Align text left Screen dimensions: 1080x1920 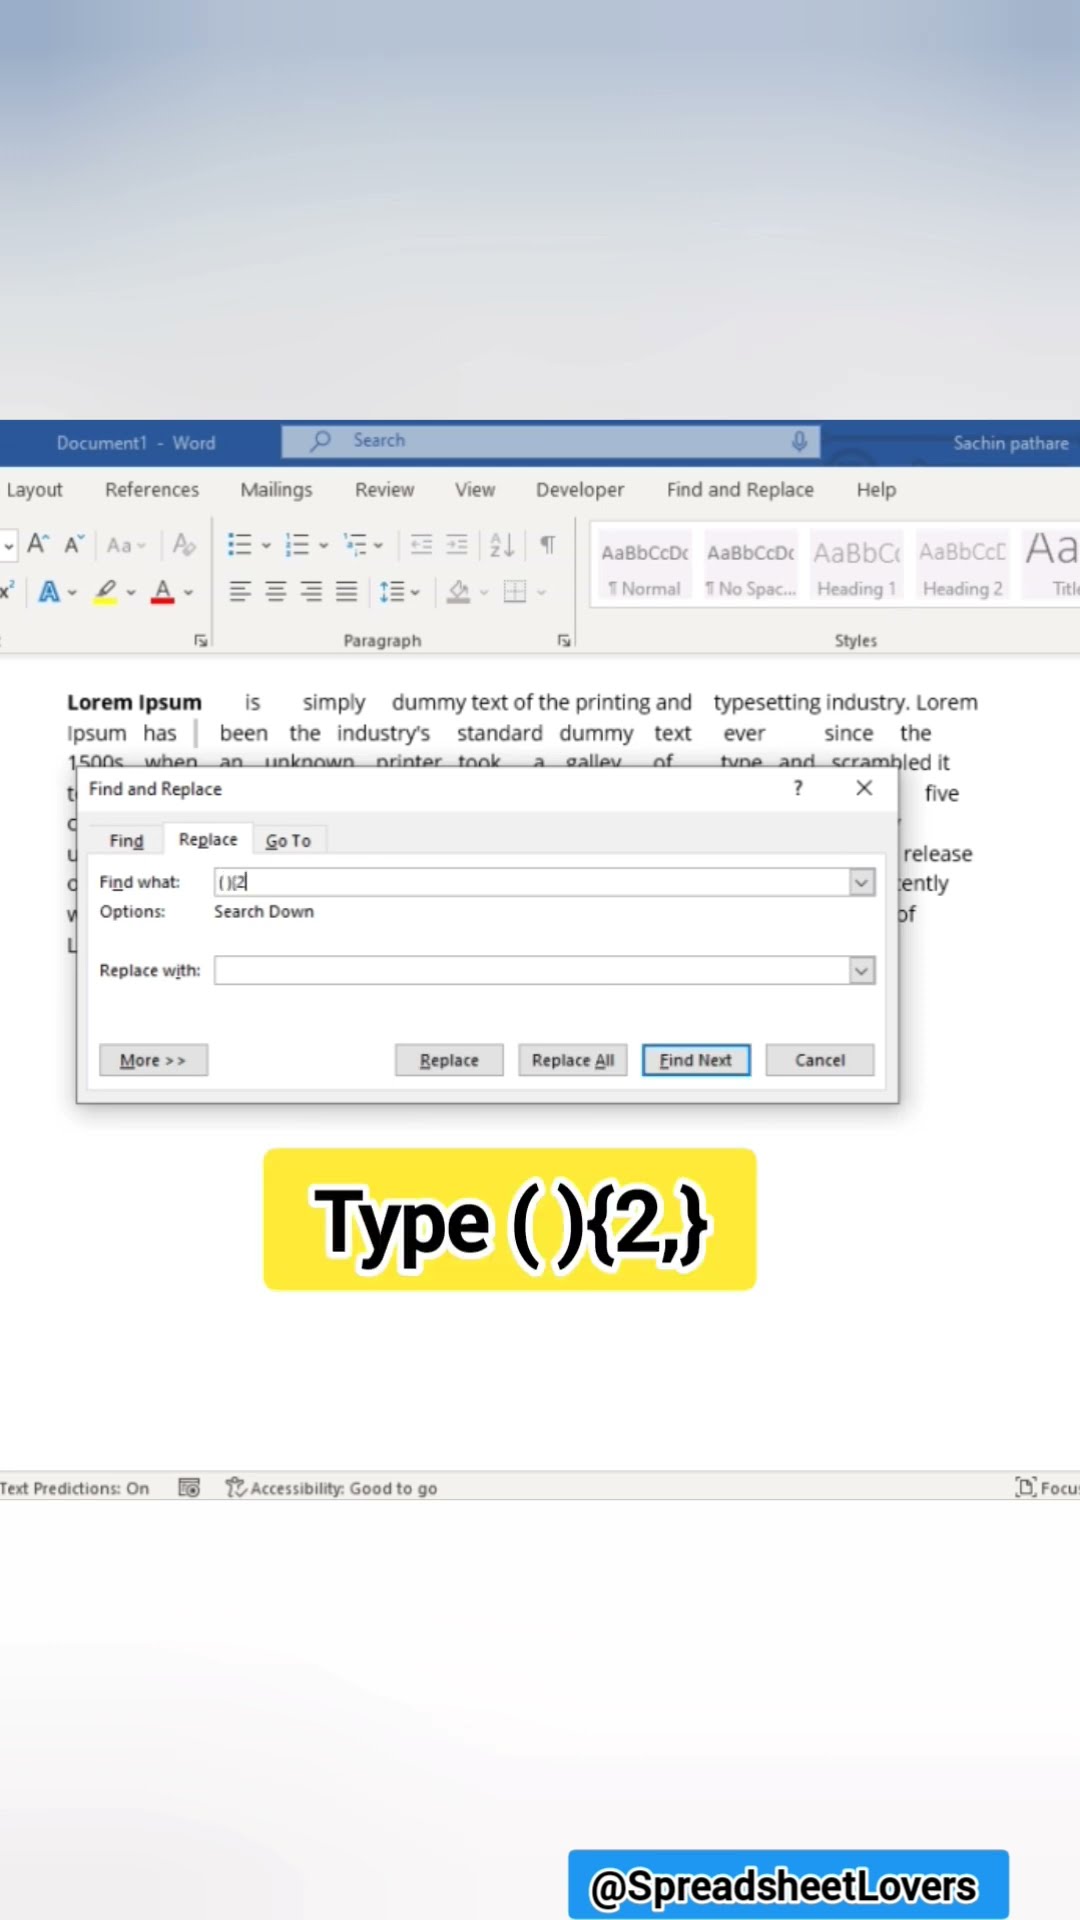(x=240, y=592)
